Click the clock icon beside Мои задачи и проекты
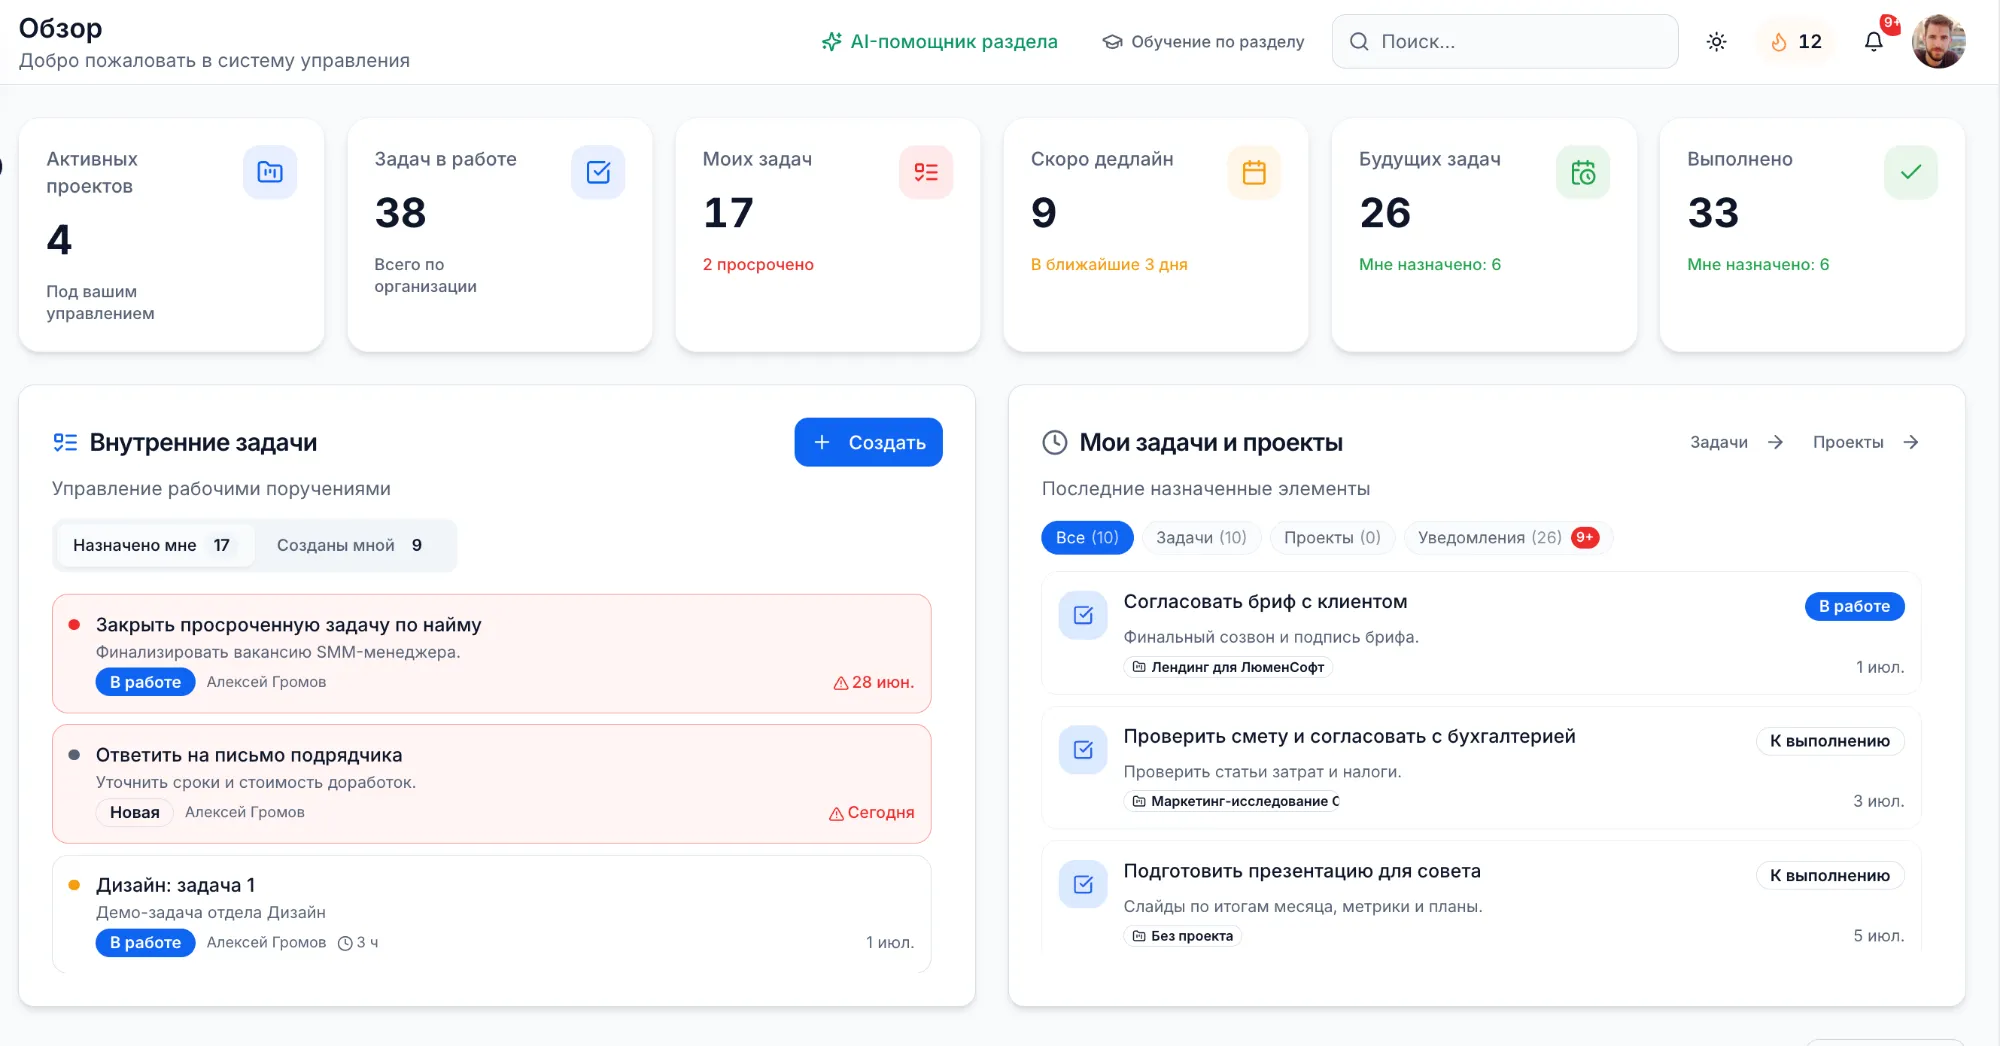 click(1055, 442)
